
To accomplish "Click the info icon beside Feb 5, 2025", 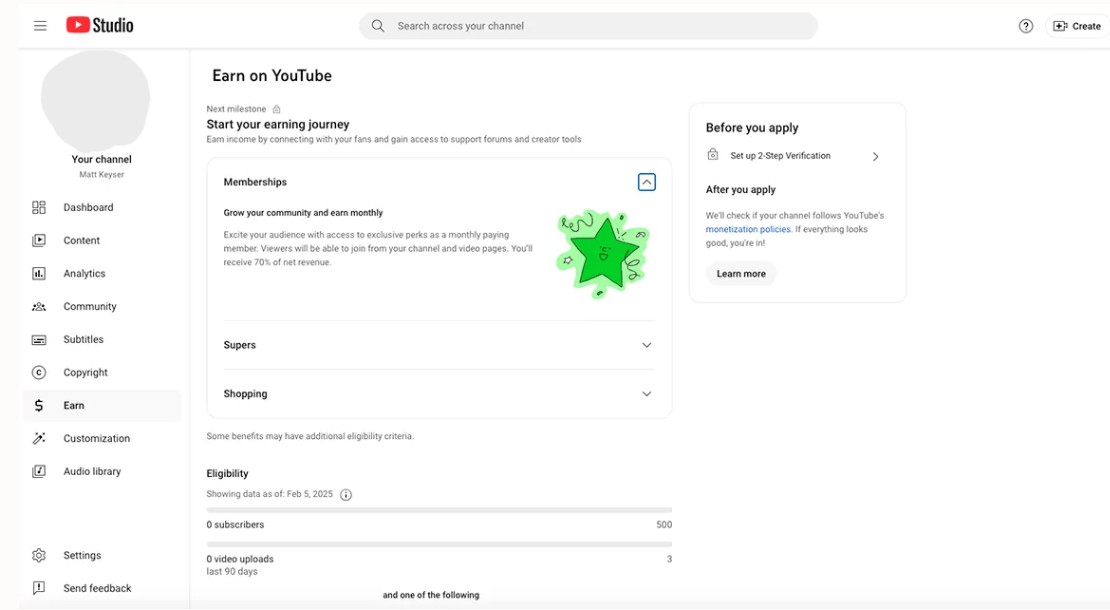I will 346,495.
